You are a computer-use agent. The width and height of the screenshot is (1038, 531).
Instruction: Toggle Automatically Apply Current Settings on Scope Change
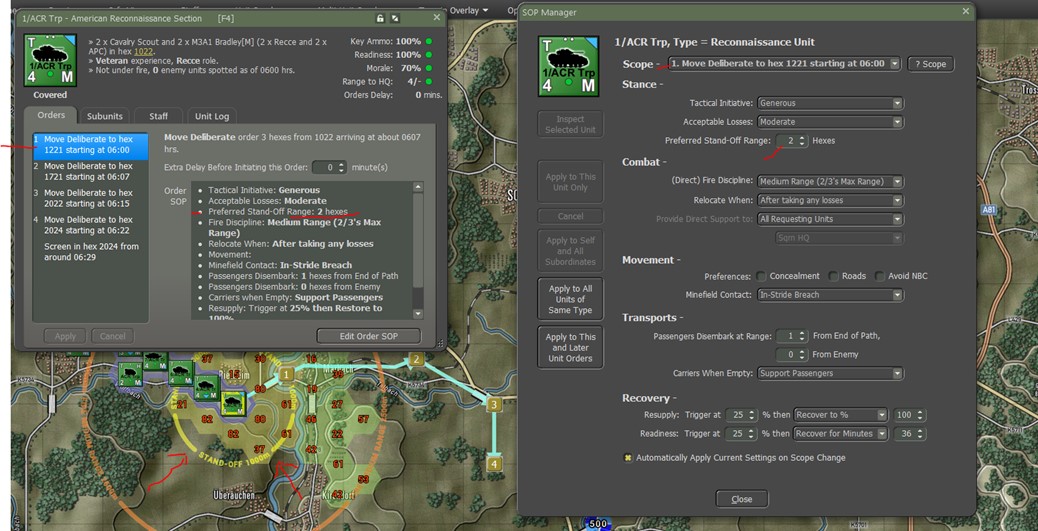(628, 458)
